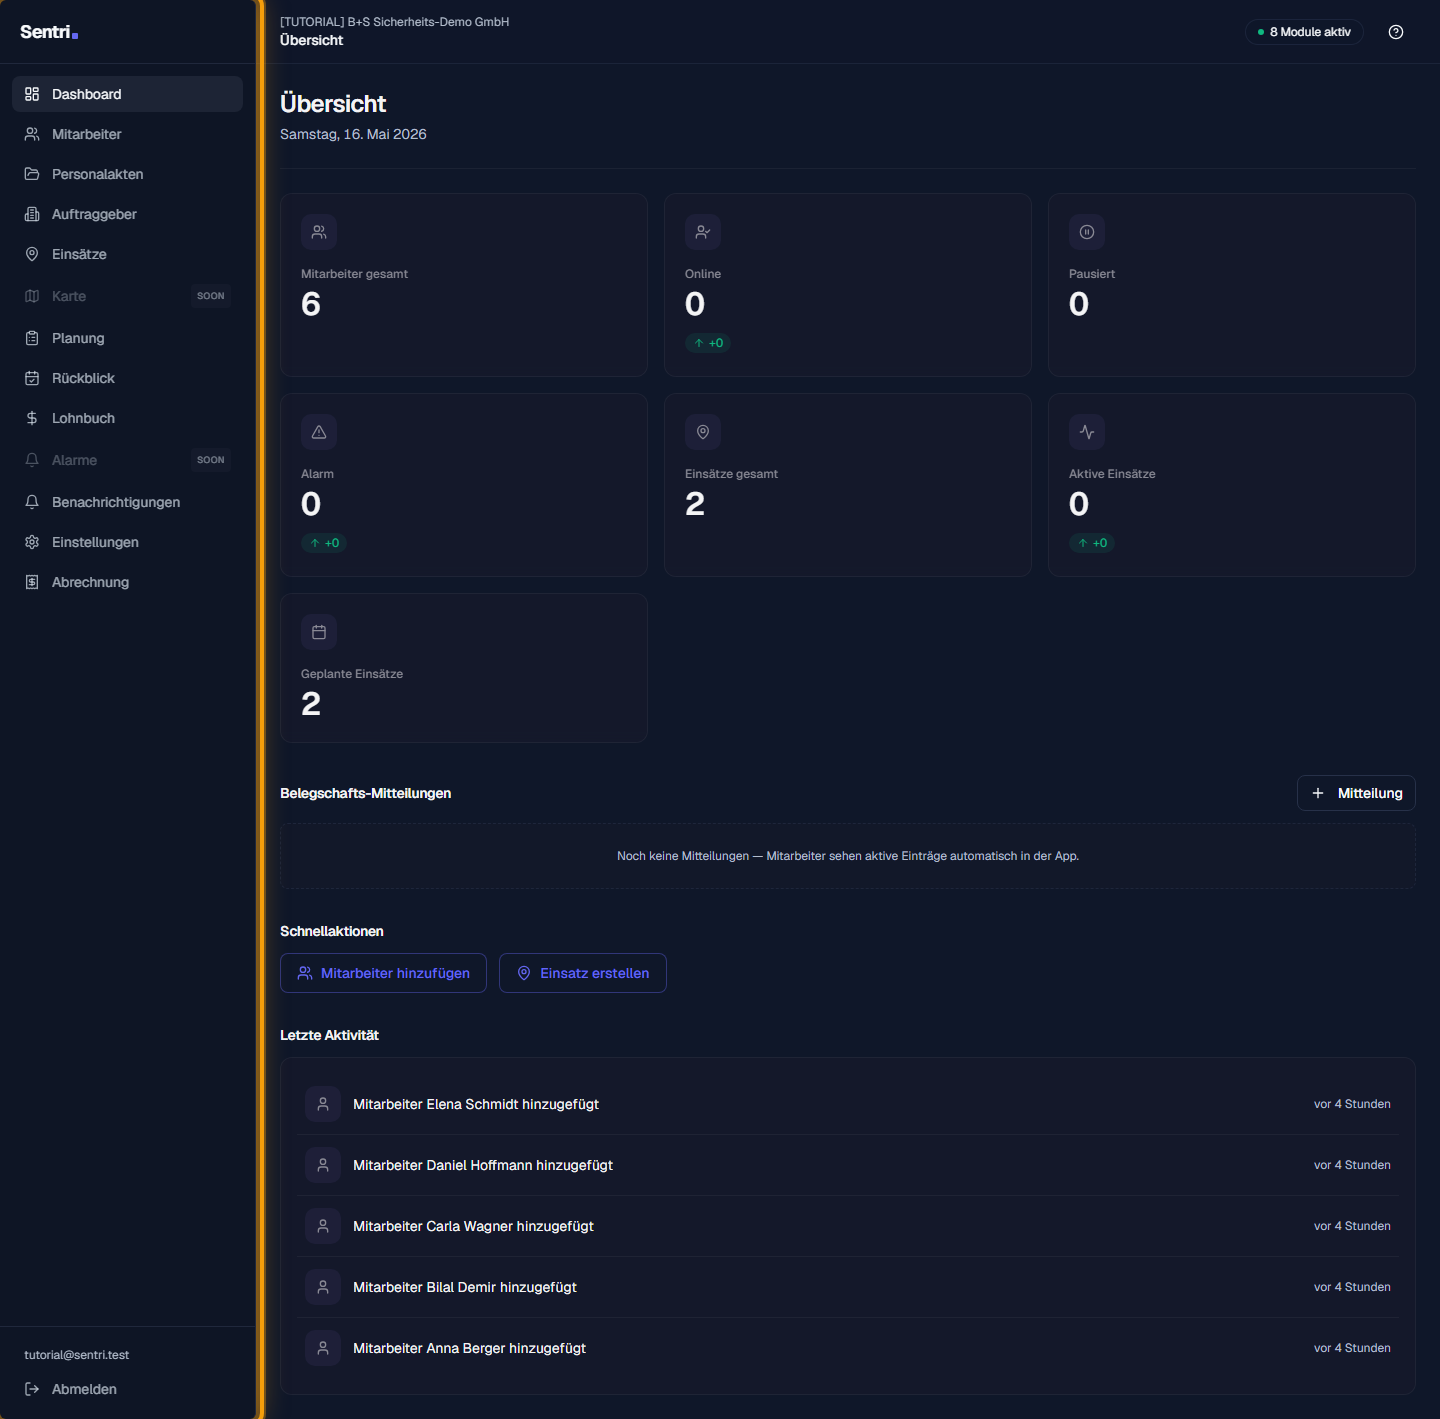The height and width of the screenshot is (1419, 1440).
Task: Click the +0 trend badge under Online
Action: 708,343
